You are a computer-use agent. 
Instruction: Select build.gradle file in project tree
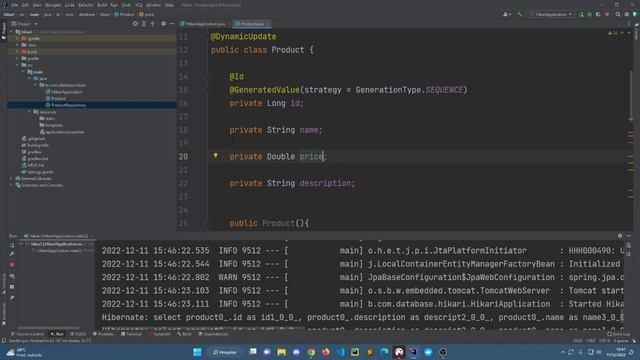[x=35, y=145]
